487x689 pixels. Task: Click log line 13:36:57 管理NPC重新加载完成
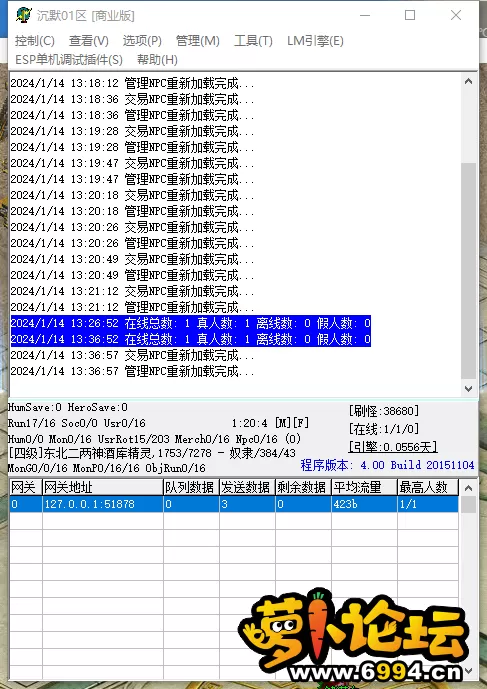coord(132,371)
